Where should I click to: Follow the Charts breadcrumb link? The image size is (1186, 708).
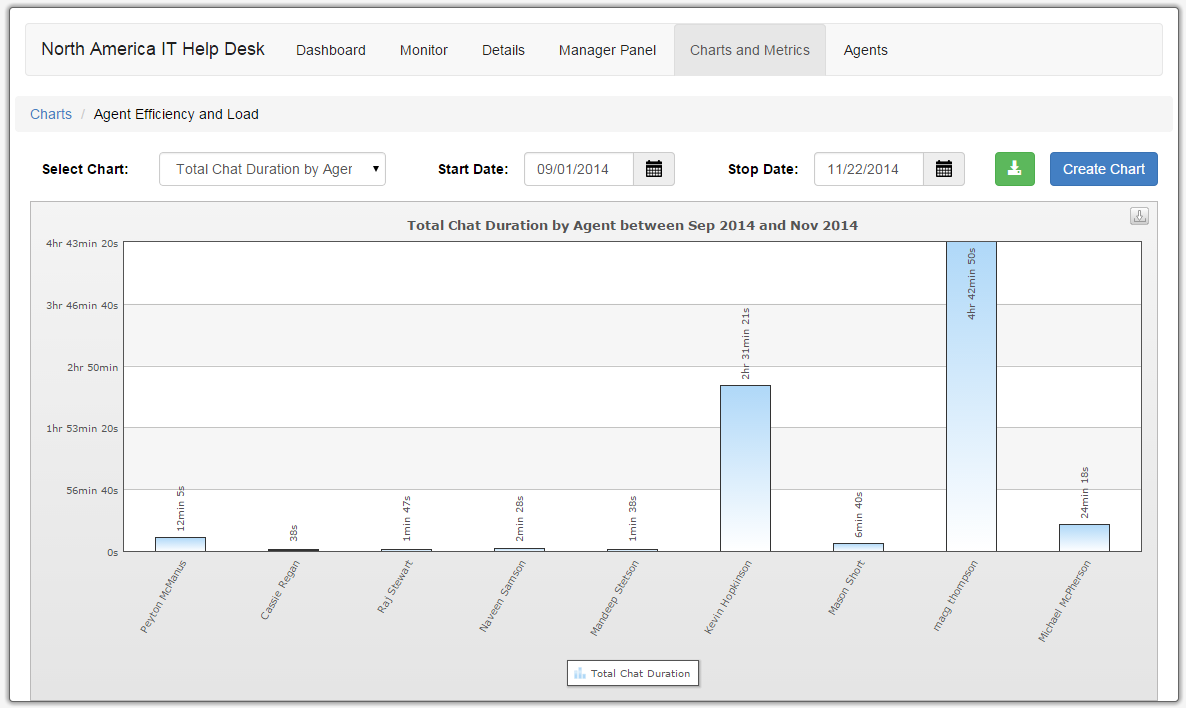tap(51, 114)
